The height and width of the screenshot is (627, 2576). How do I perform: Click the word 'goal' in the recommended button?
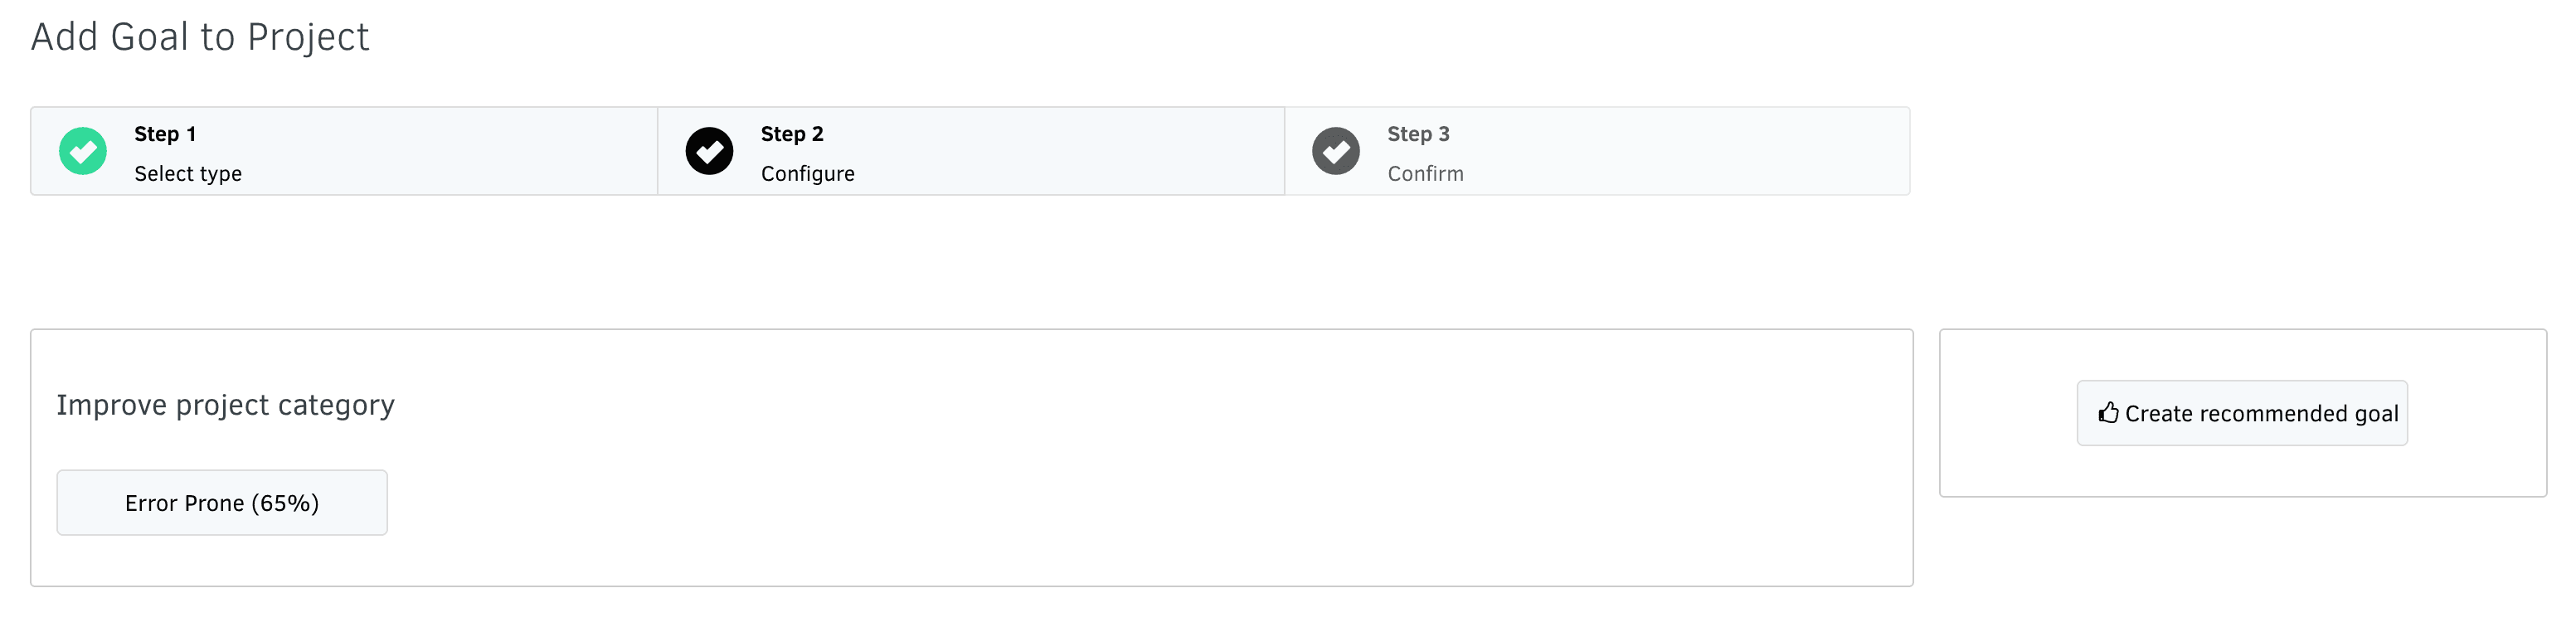[2376, 414]
